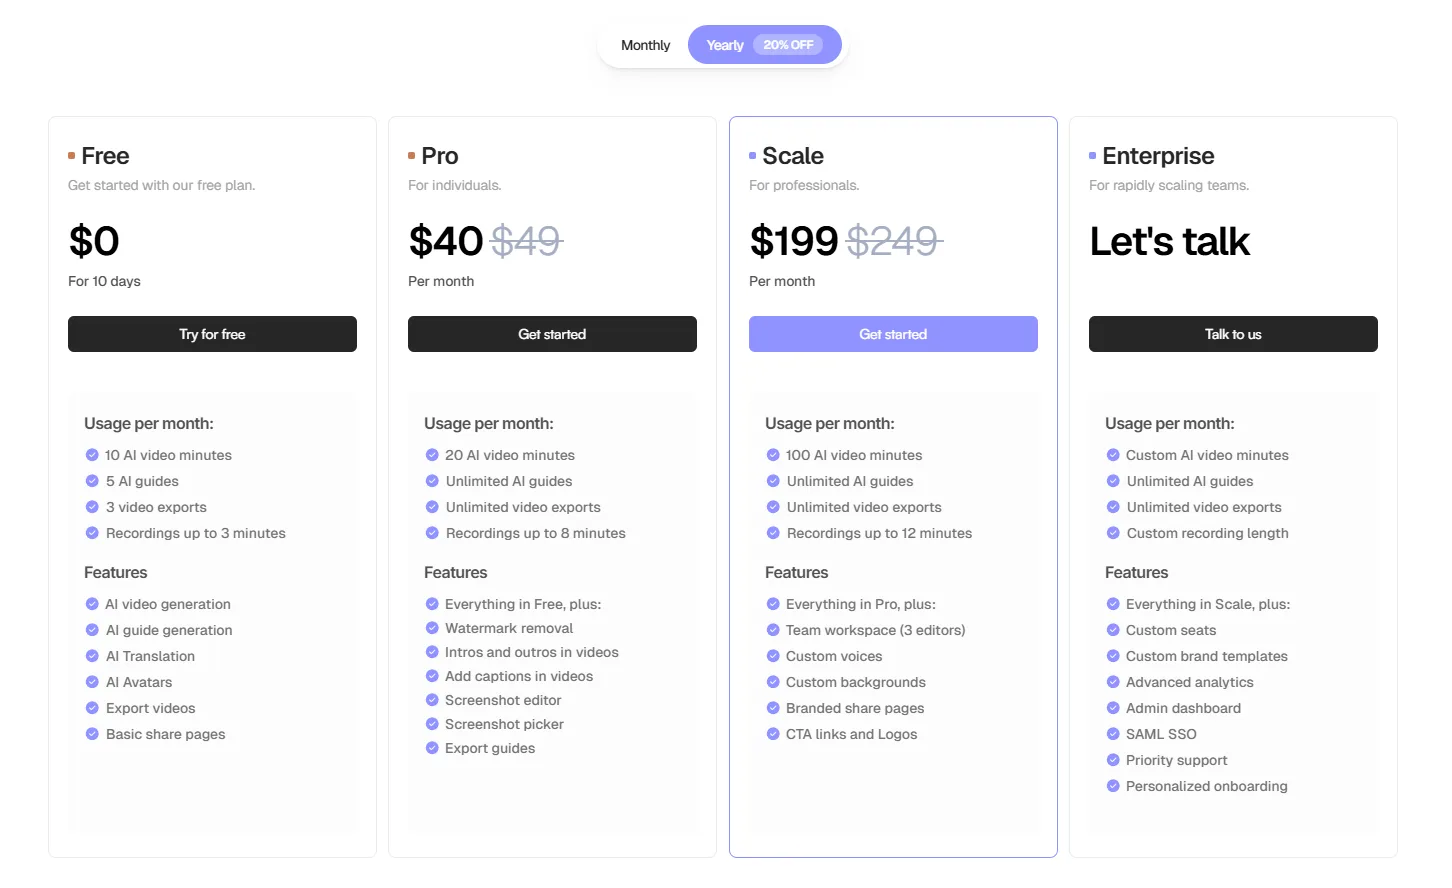This screenshot has width=1452, height=888.
Task: Click Get started under Pro plan
Action: (x=552, y=334)
